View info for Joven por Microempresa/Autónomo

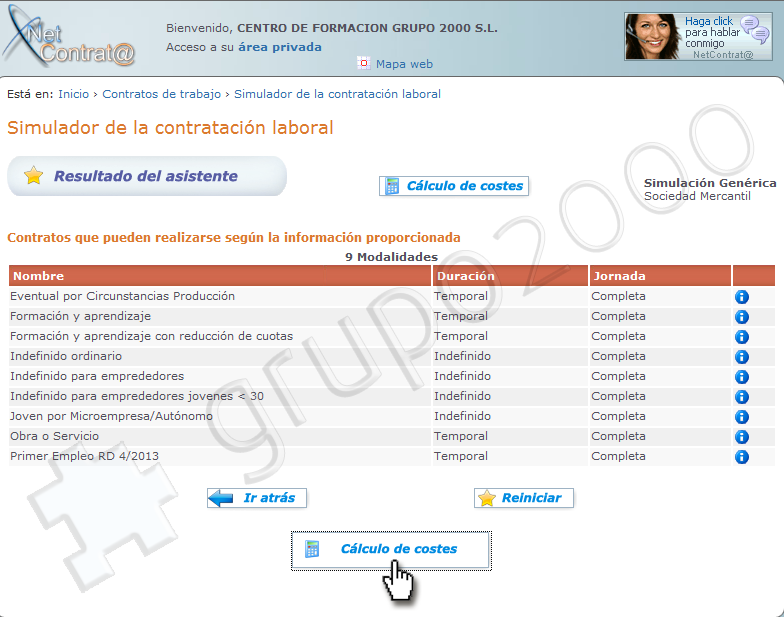coord(742,416)
